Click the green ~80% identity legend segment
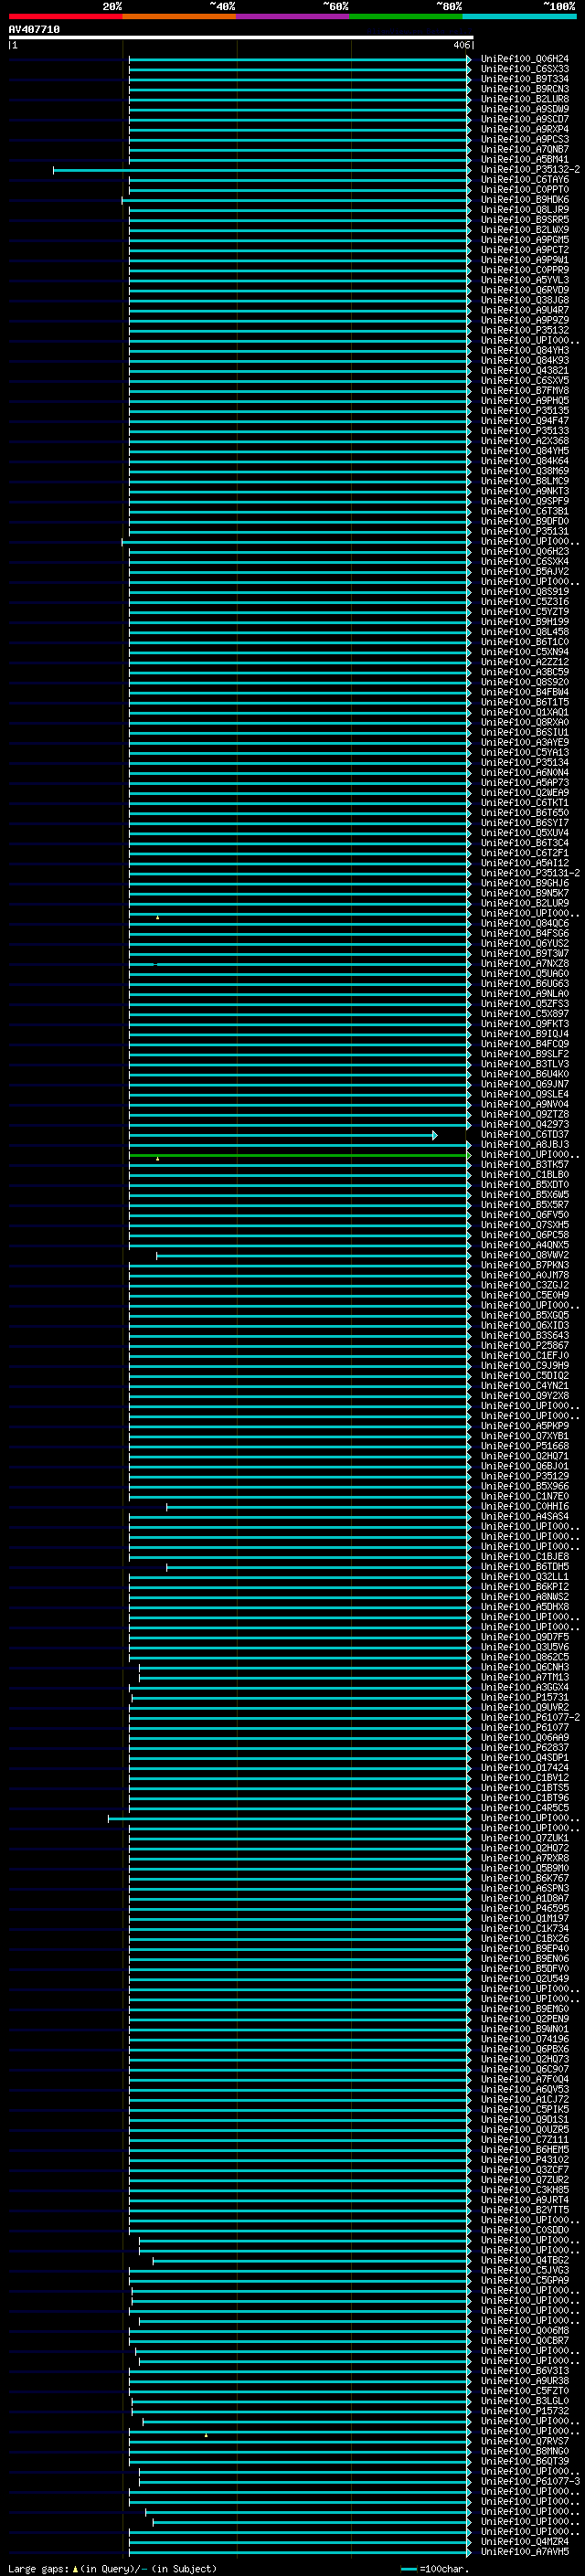Image resolution: width=585 pixels, height=2576 pixels. tap(406, 16)
